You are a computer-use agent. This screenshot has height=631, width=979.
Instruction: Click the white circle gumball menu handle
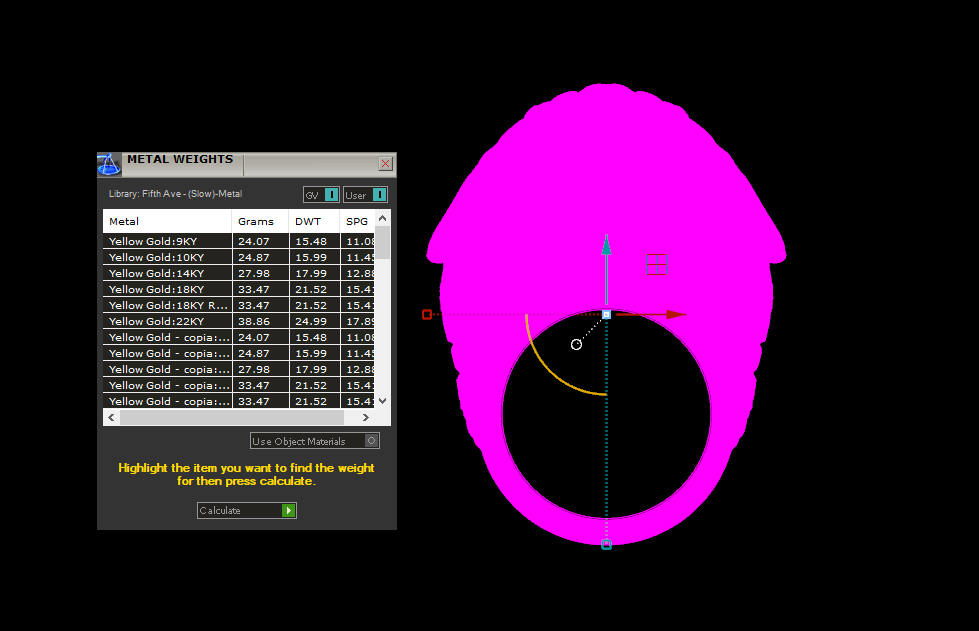point(576,344)
